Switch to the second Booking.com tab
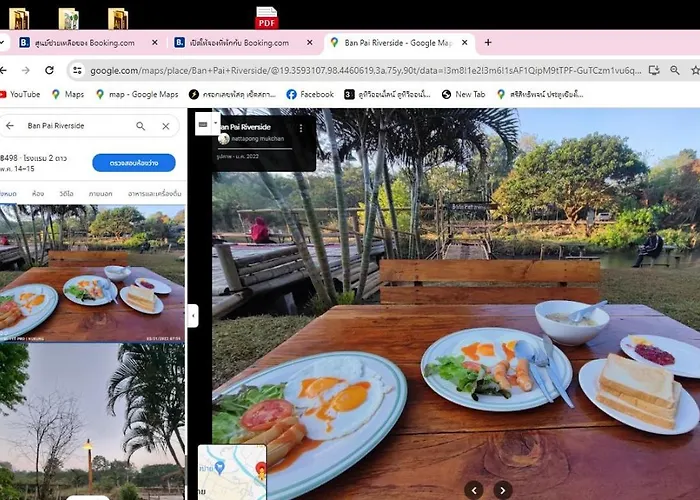 point(240,43)
